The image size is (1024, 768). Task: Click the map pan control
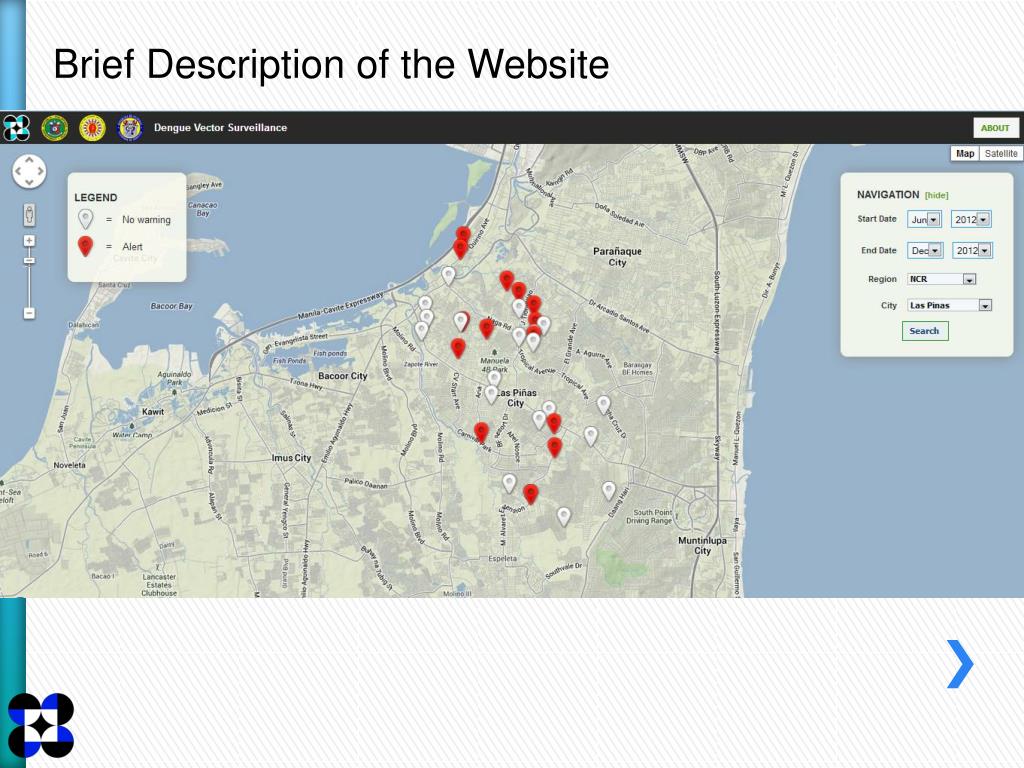29,172
